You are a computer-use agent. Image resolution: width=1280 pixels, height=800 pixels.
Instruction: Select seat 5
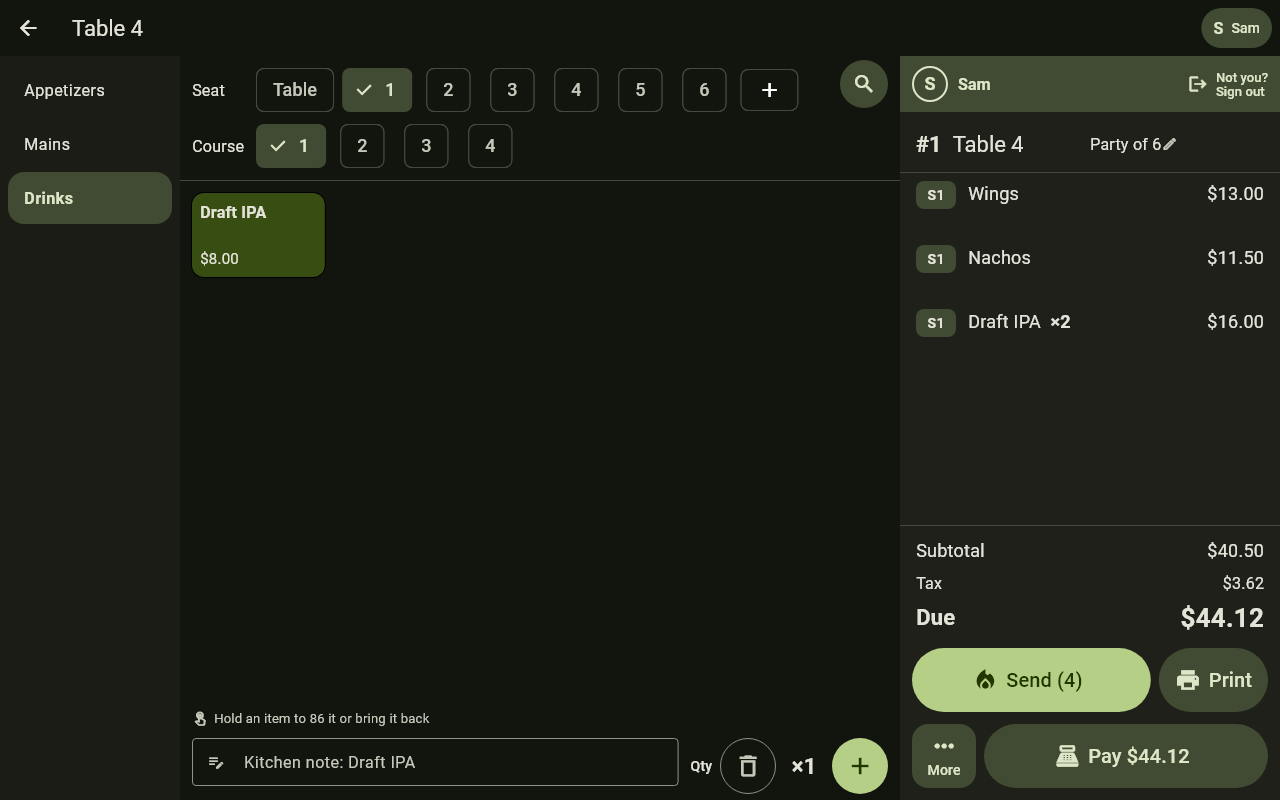(640, 90)
